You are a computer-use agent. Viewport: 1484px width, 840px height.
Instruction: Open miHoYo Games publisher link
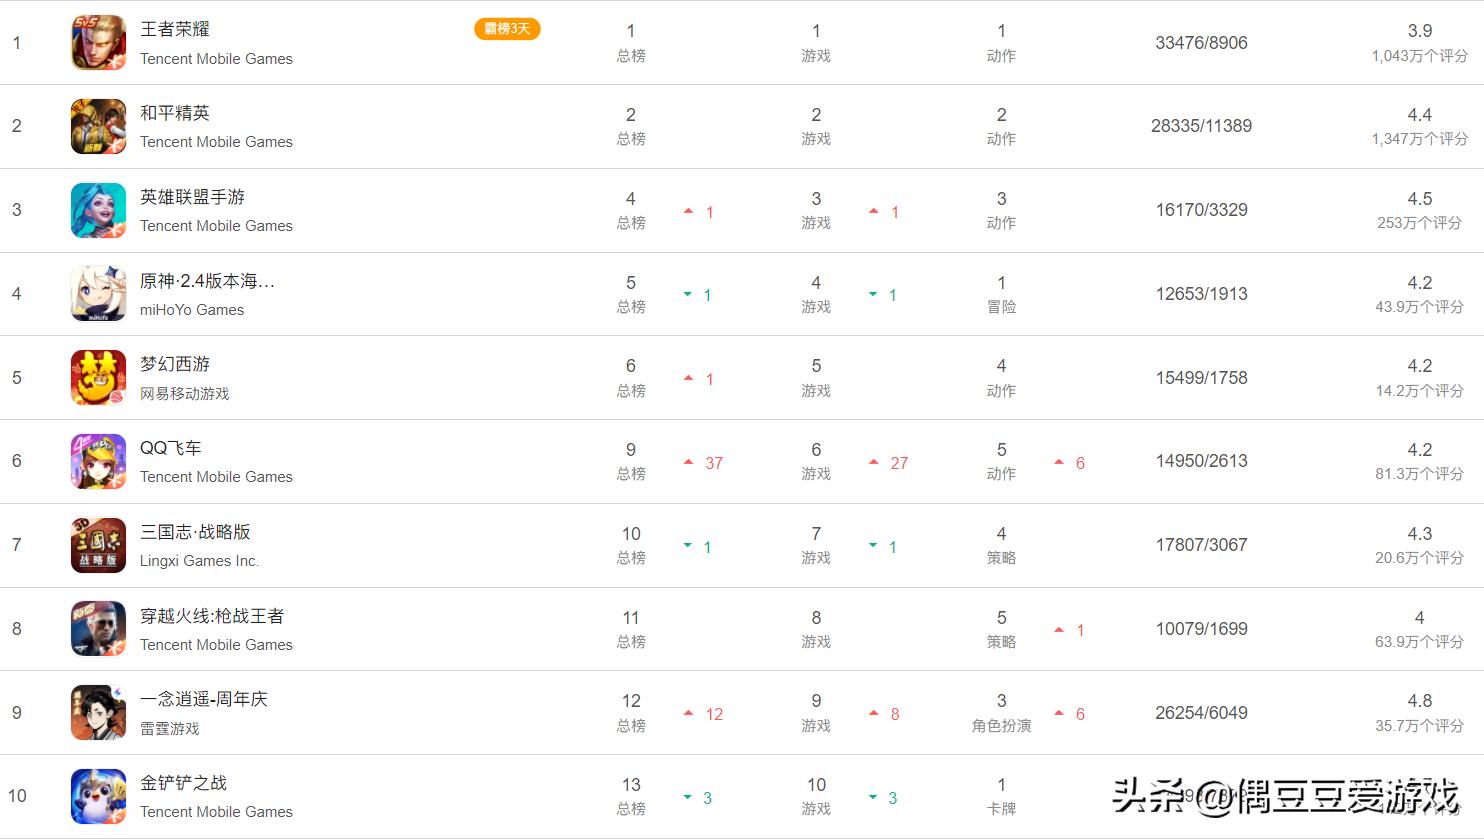(192, 310)
